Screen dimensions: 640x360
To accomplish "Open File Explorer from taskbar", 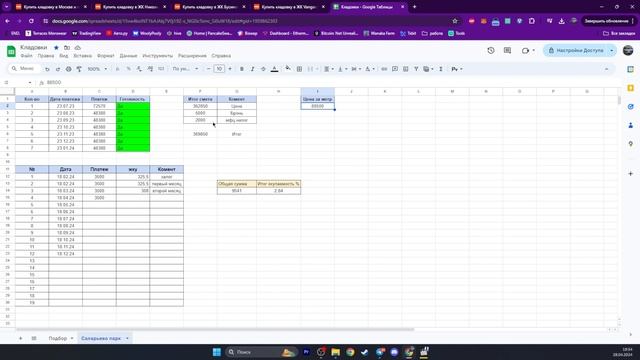I will pyautogui.click(x=336, y=352).
